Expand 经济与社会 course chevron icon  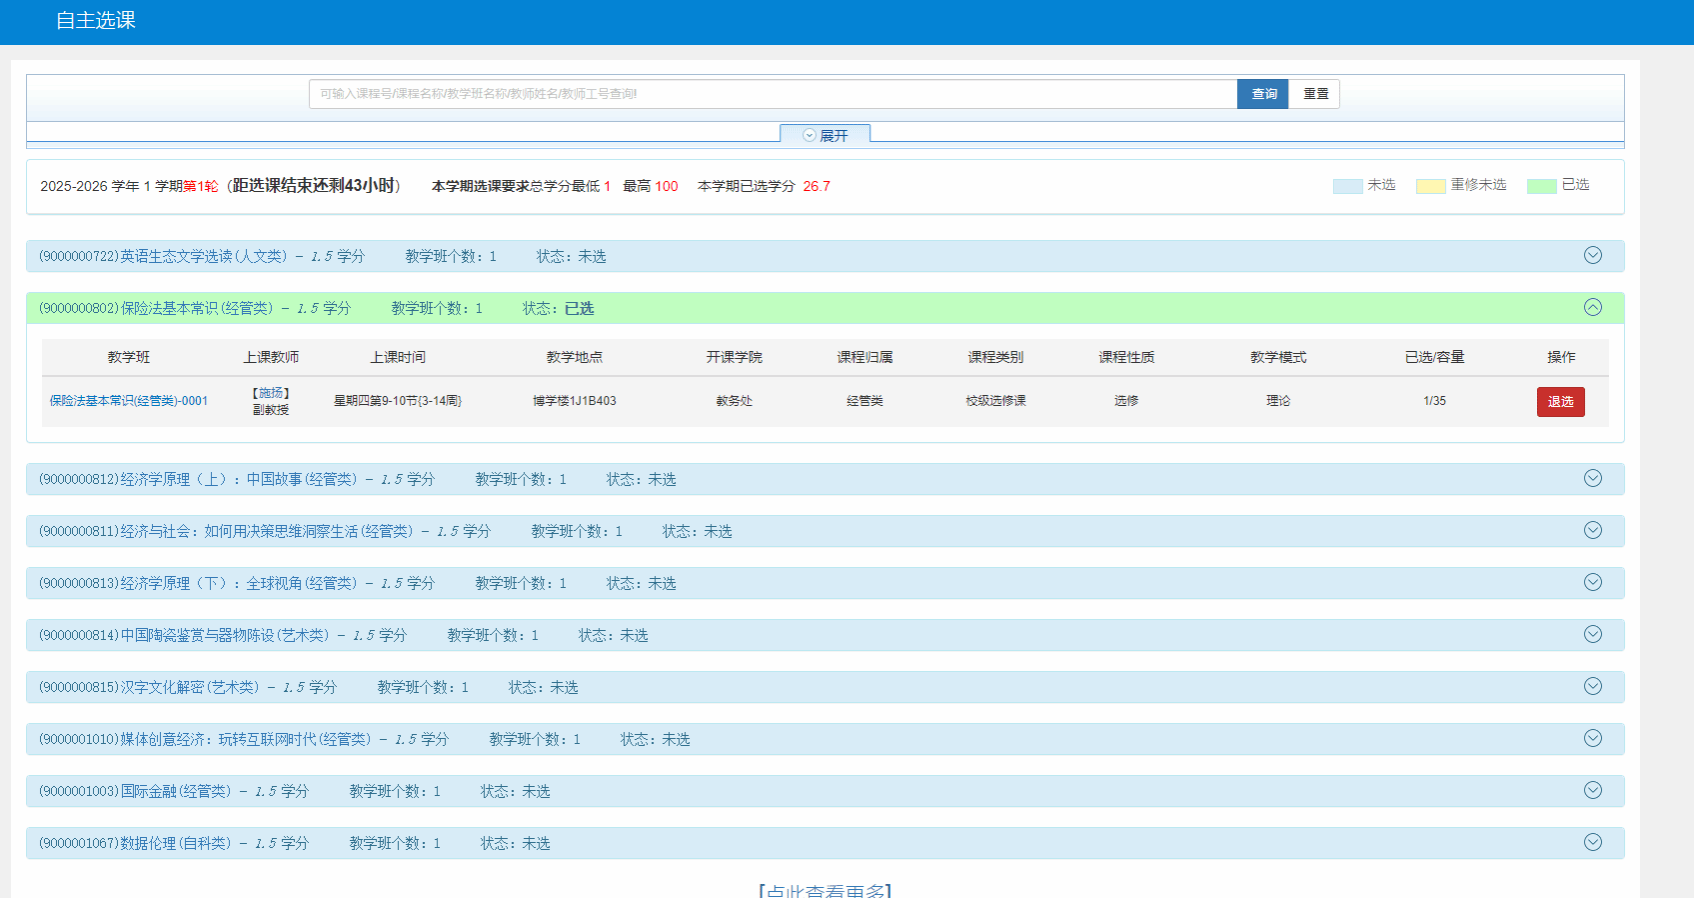[x=1593, y=531]
